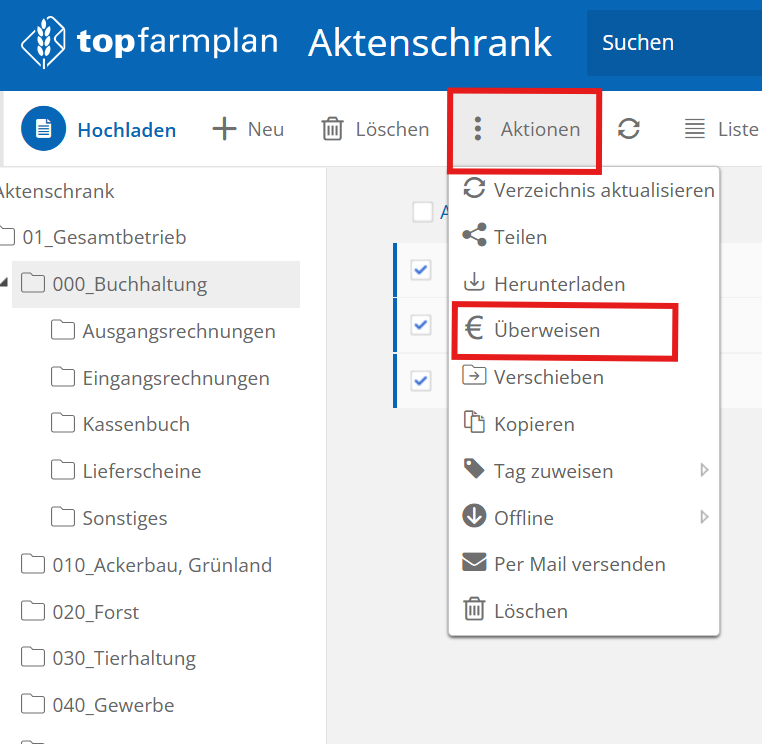762x744 pixels.
Task: Expand the Offline submenu arrow
Action: click(704, 517)
